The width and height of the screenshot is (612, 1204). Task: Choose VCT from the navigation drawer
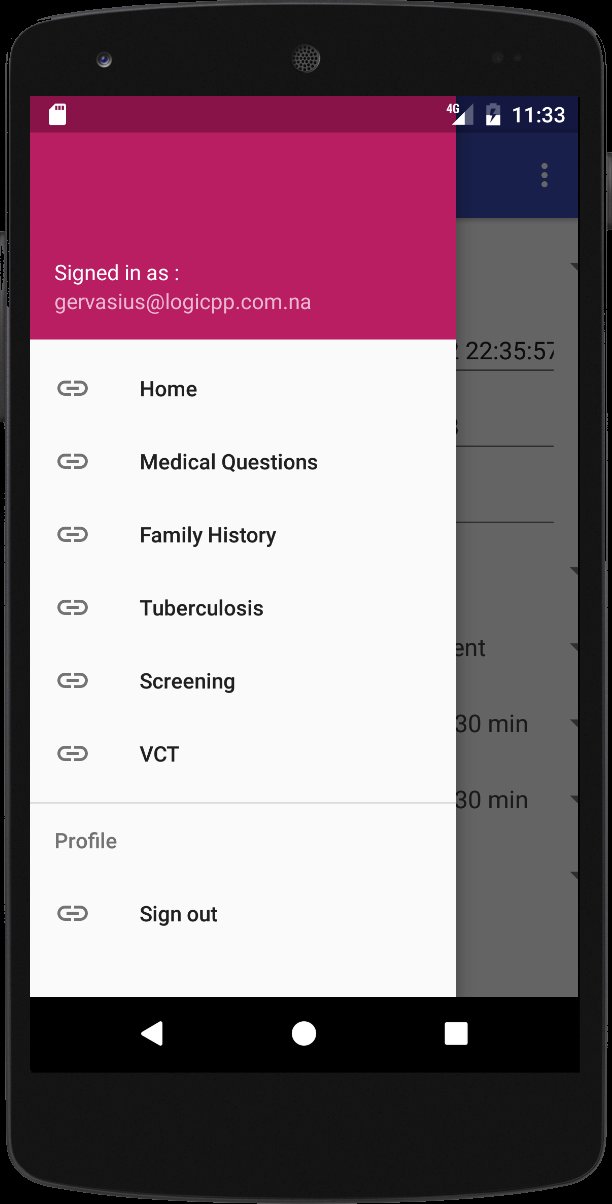pos(159,754)
